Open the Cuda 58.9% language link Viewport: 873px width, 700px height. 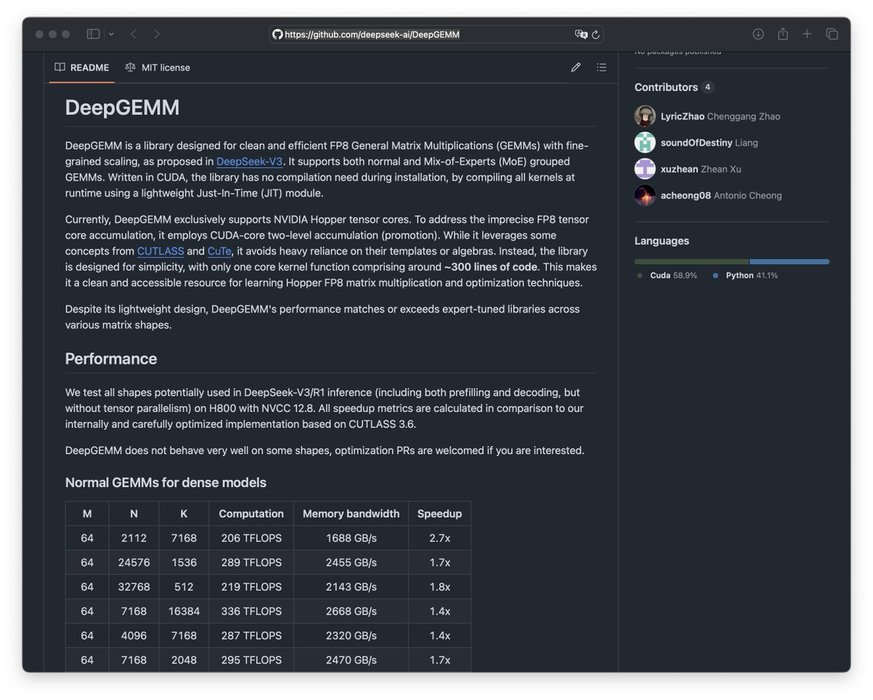point(667,276)
